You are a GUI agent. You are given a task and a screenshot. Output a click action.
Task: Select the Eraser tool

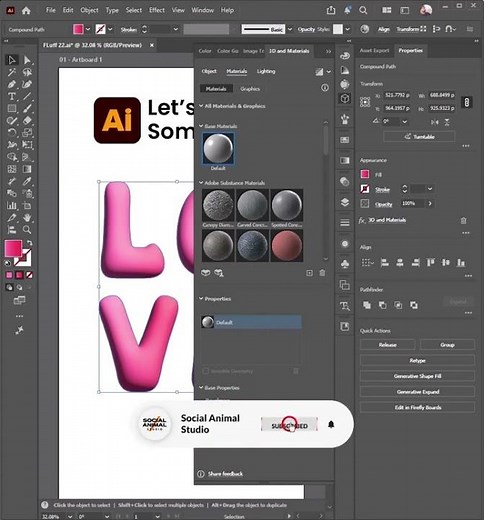[27, 120]
